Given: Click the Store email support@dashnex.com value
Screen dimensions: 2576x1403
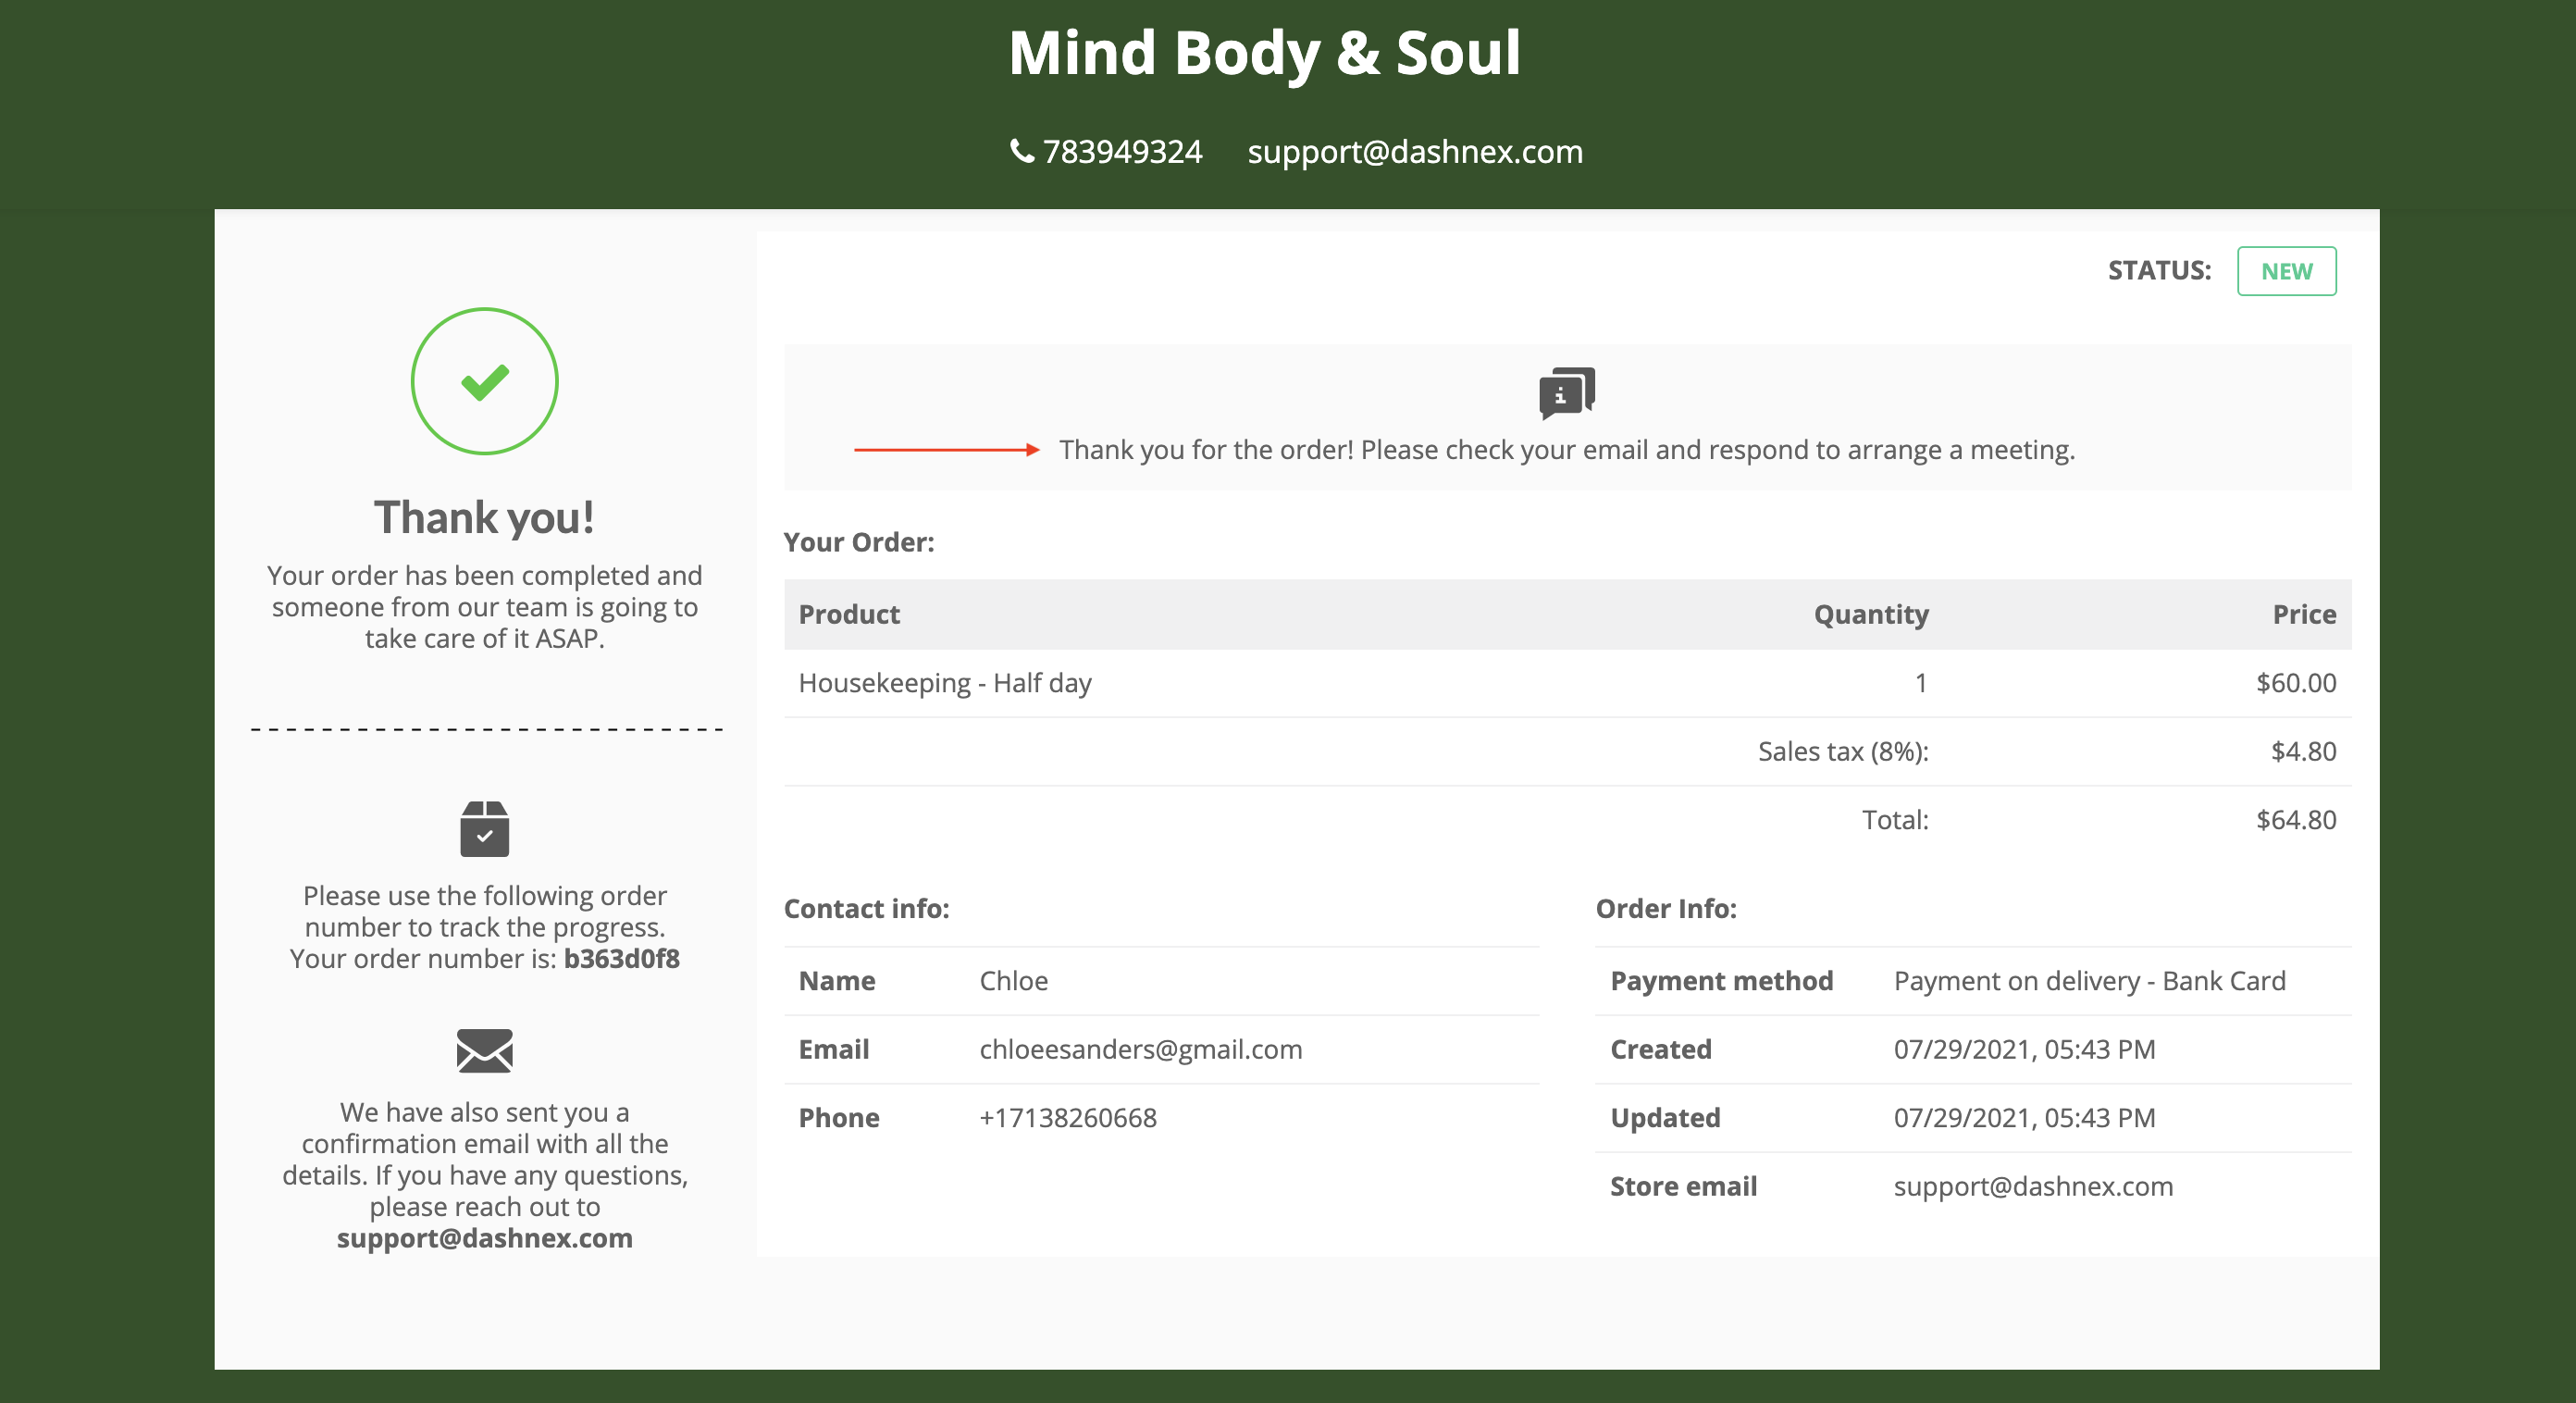Looking at the screenshot, I should point(2032,1186).
